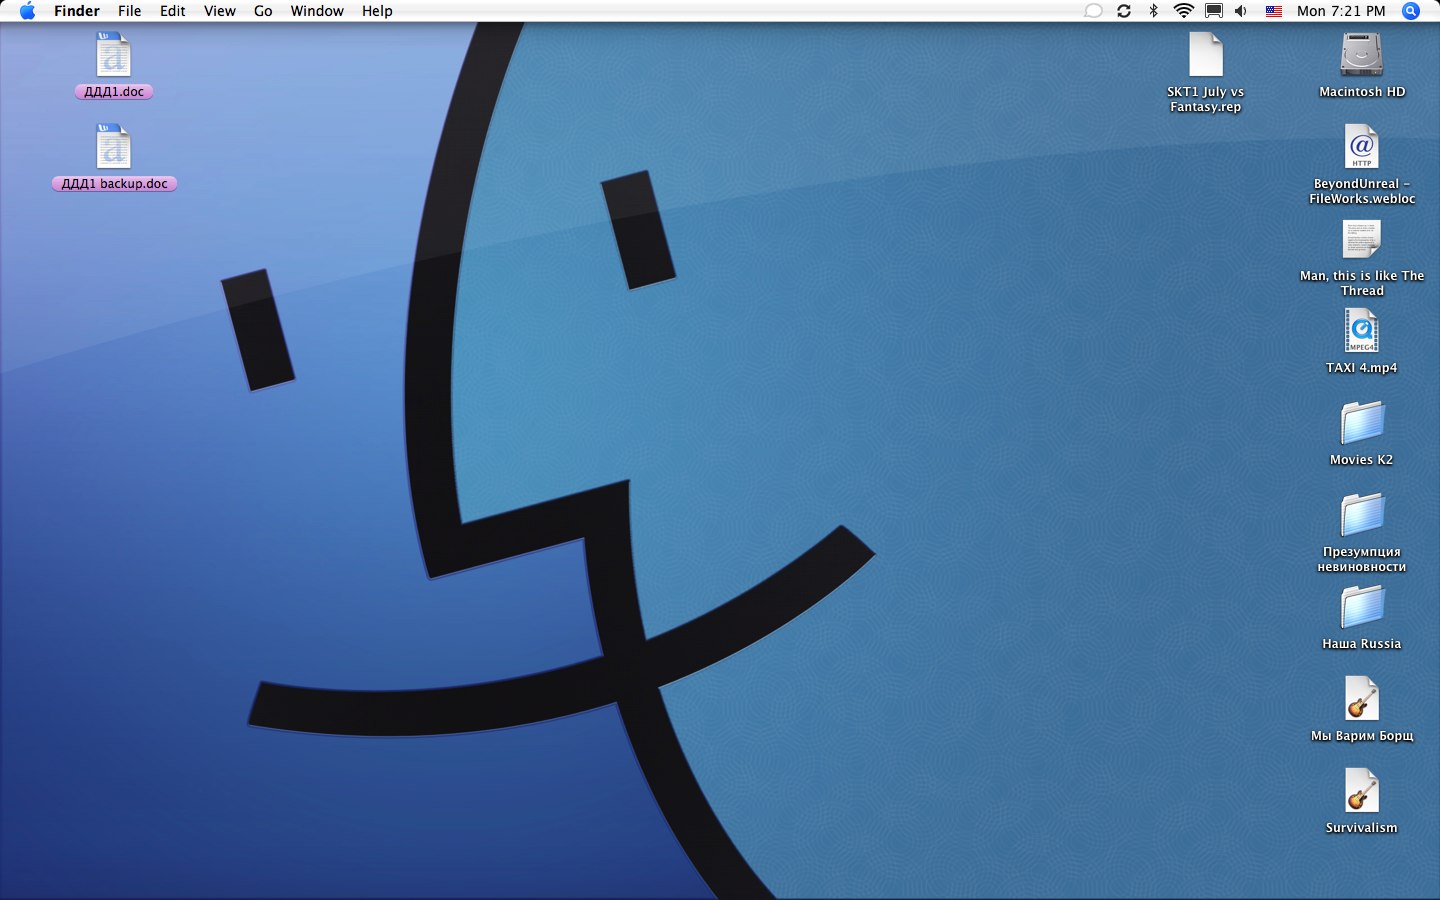The image size is (1440, 900).
Task: Select BeyondUnreal FileWorks.webloc icon
Action: point(1362,147)
